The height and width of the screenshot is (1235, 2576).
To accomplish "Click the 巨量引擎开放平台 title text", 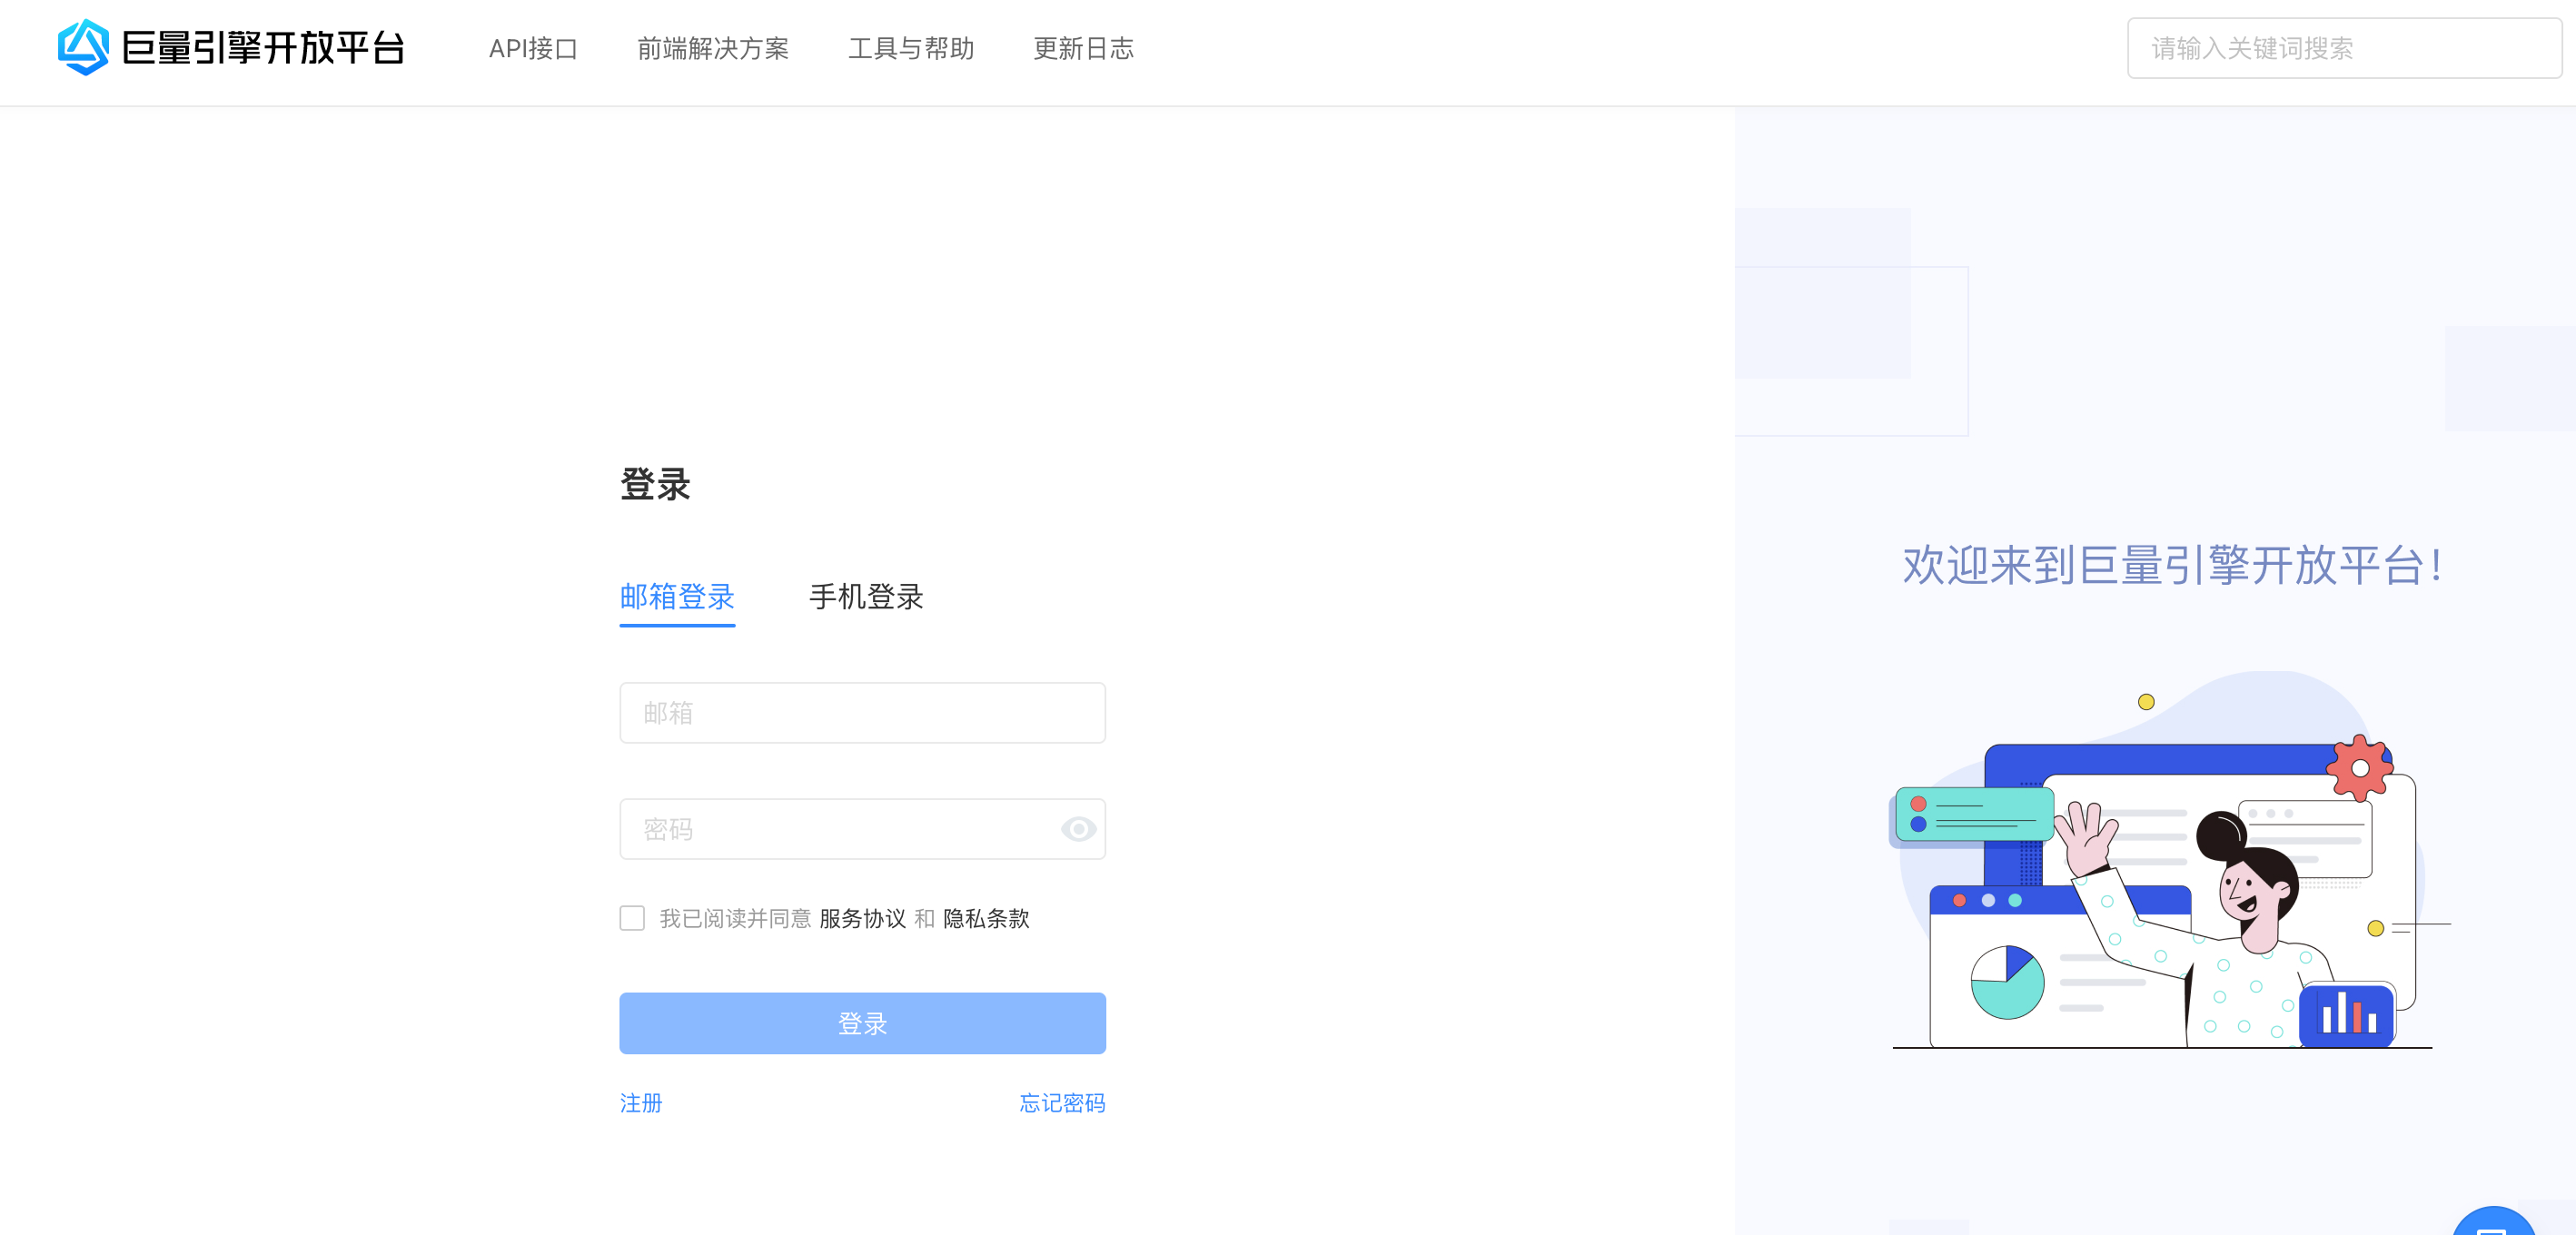I will point(263,48).
